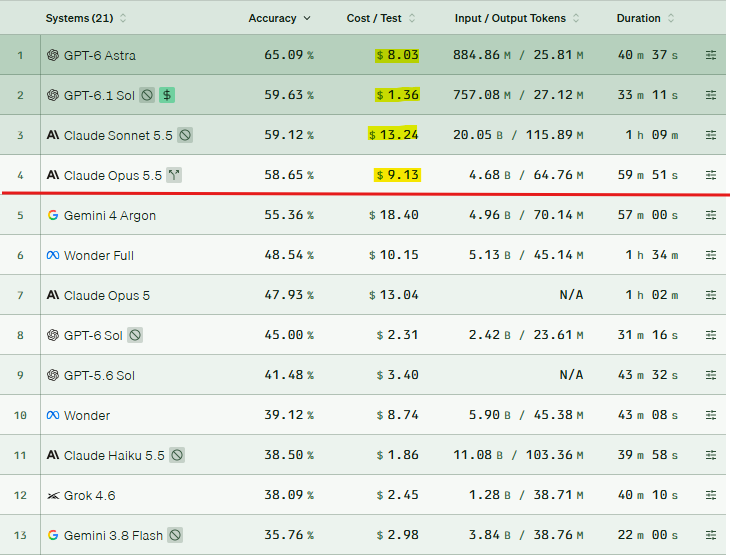The width and height of the screenshot is (731, 555).
Task: Click the Anthropic logo beside Claude Sonnet 5.5
Action: pyautogui.click(x=53, y=135)
